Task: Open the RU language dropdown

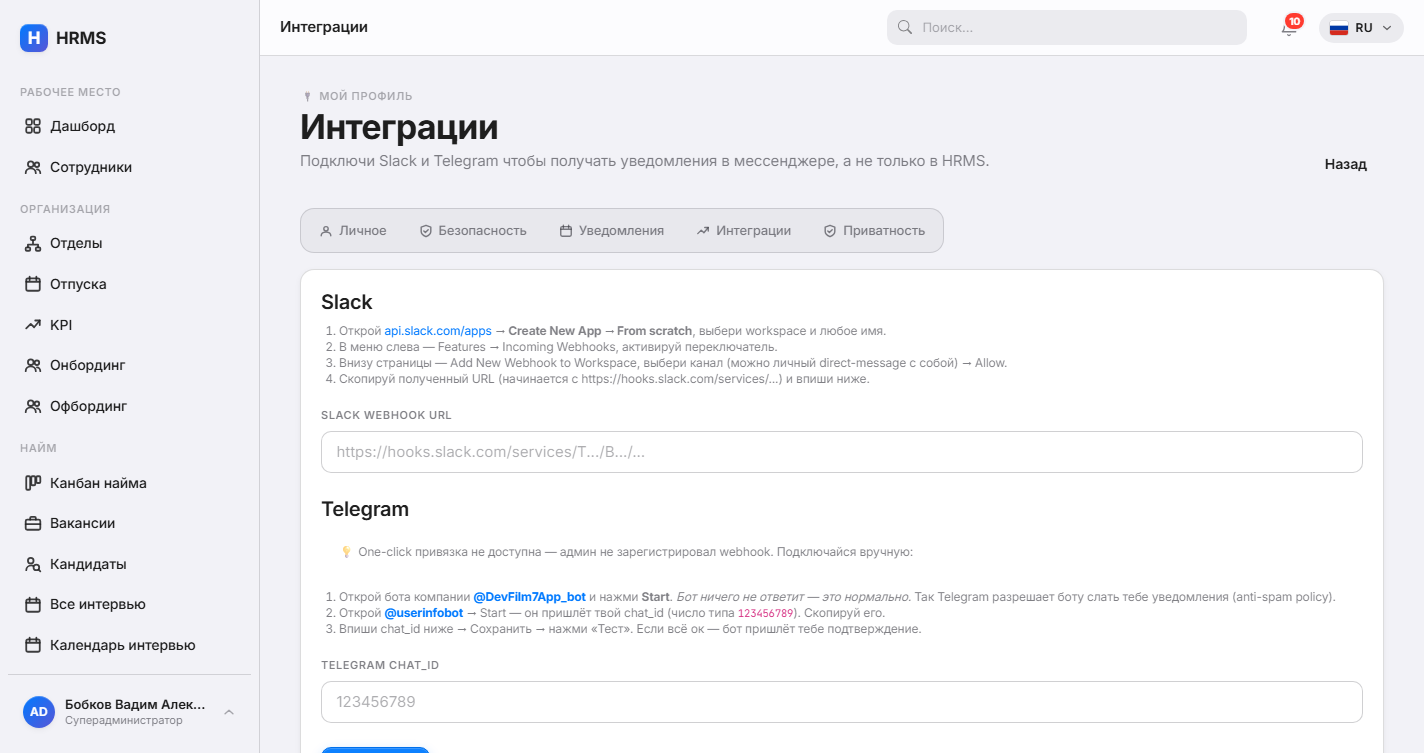Action: click(x=1361, y=28)
